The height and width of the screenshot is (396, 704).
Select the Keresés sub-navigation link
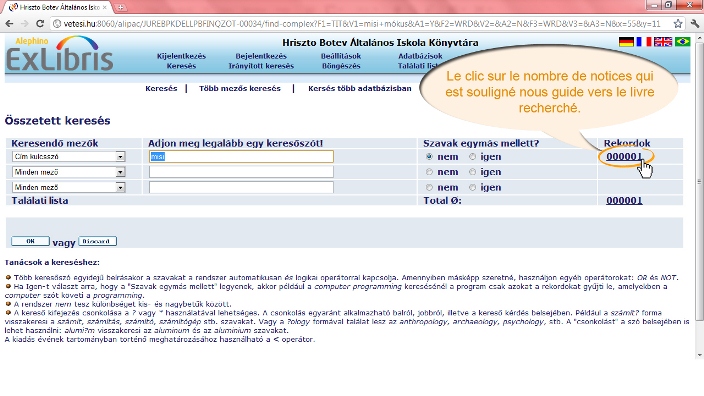click(x=161, y=88)
